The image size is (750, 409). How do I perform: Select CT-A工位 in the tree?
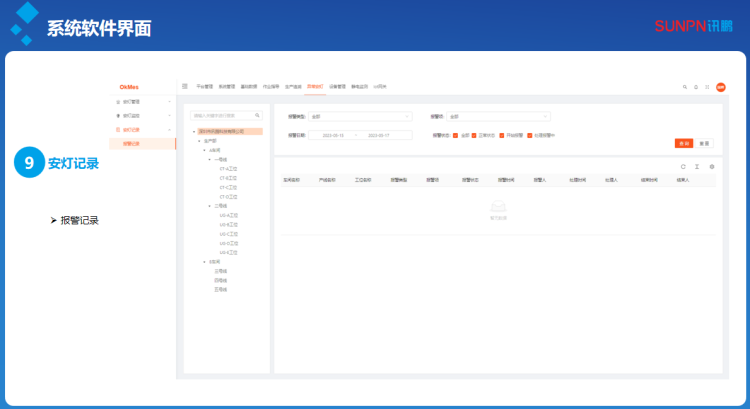click(x=228, y=167)
